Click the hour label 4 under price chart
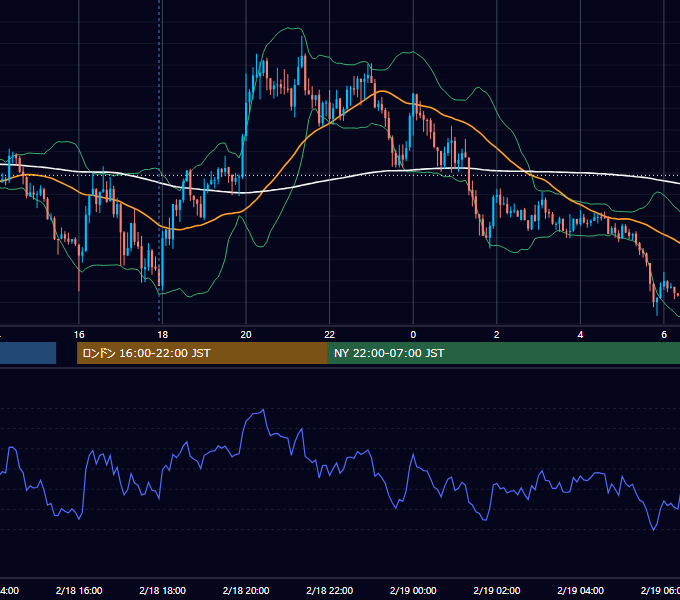Image resolution: width=680 pixels, height=600 pixels. 580,335
